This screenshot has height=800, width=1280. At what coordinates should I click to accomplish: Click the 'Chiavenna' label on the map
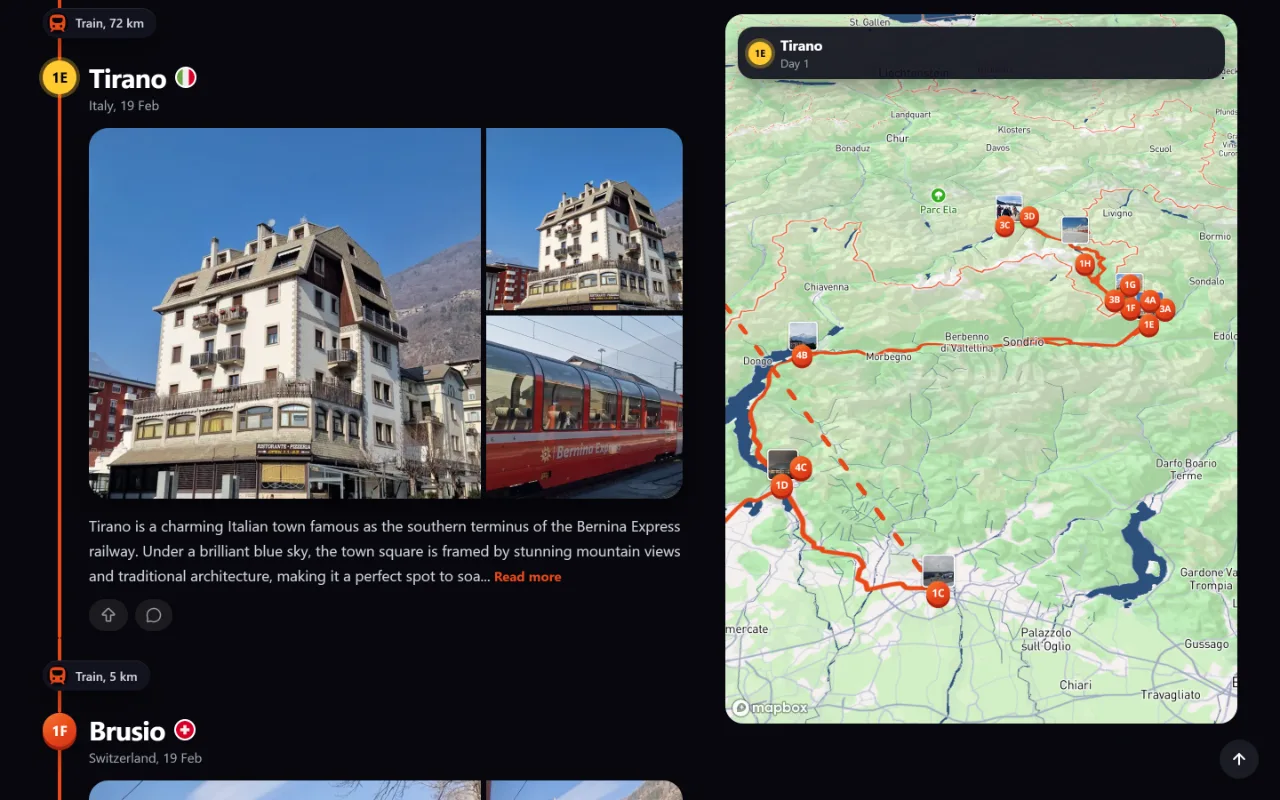[x=826, y=287]
